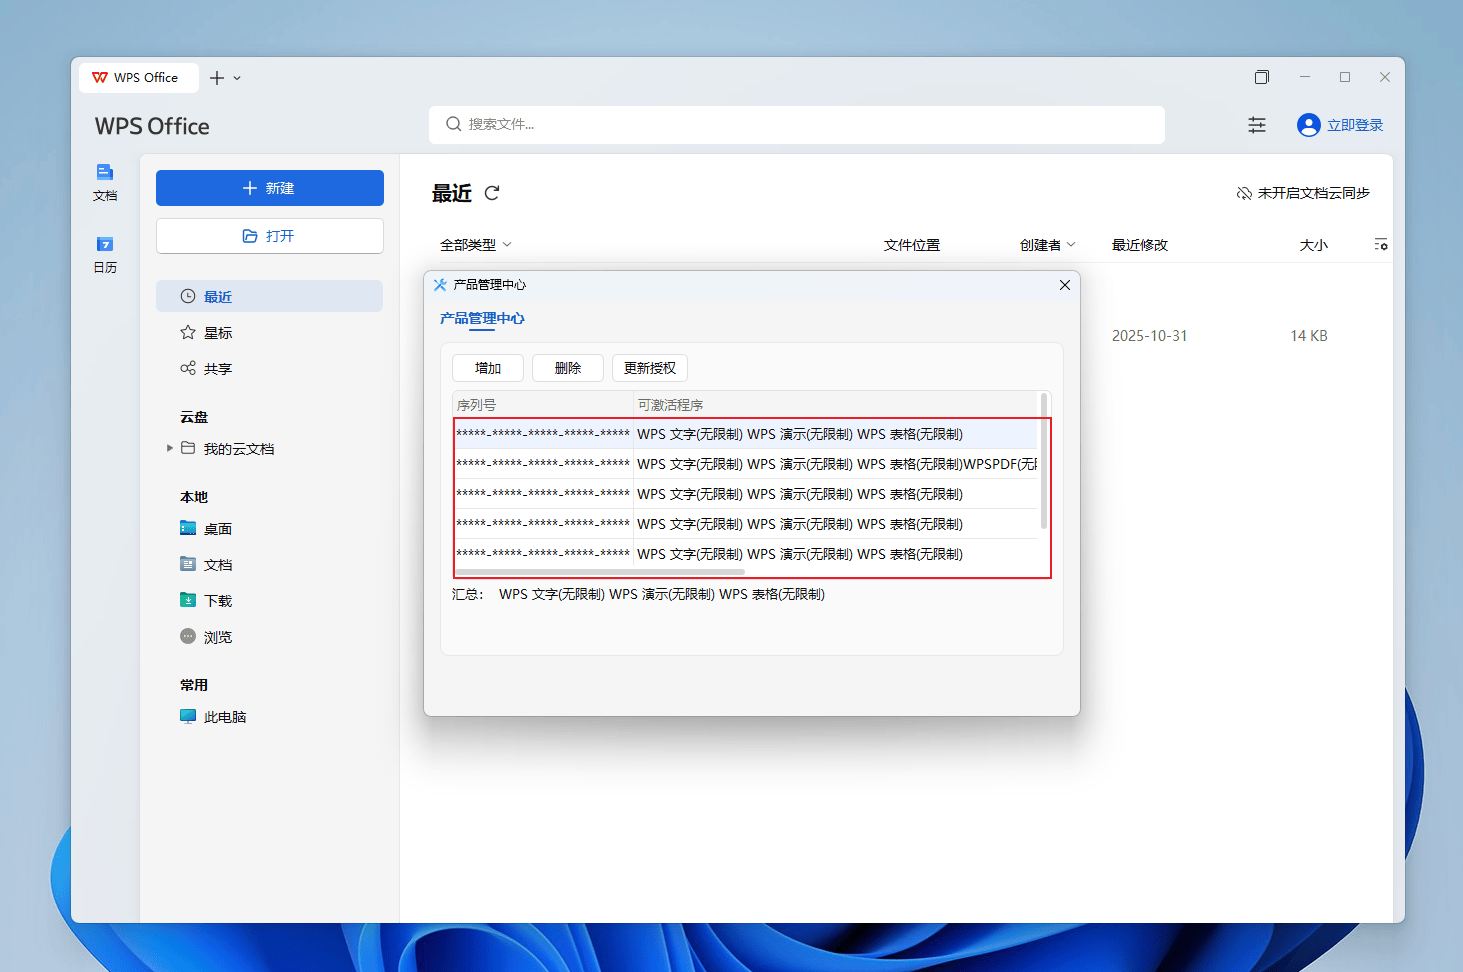Click the 更新授权 button
The image size is (1463, 972).
[x=649, y=367]
